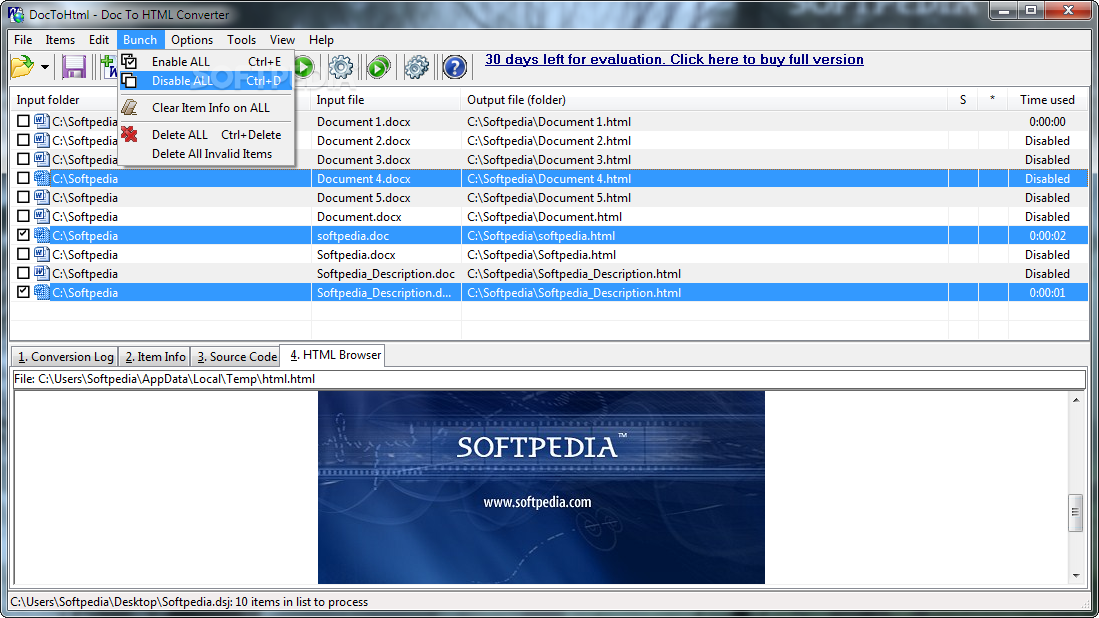Image resolution: width=1099 pixels, height=618 pixels.
Task: Click the buy full version evaluation link
Action: click(674, 60)
